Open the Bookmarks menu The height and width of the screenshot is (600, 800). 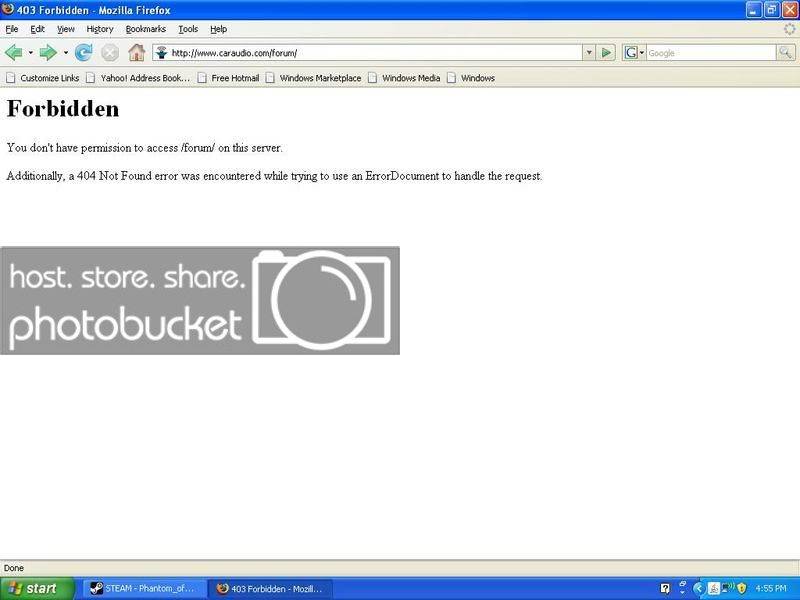(x=145, y=29)
